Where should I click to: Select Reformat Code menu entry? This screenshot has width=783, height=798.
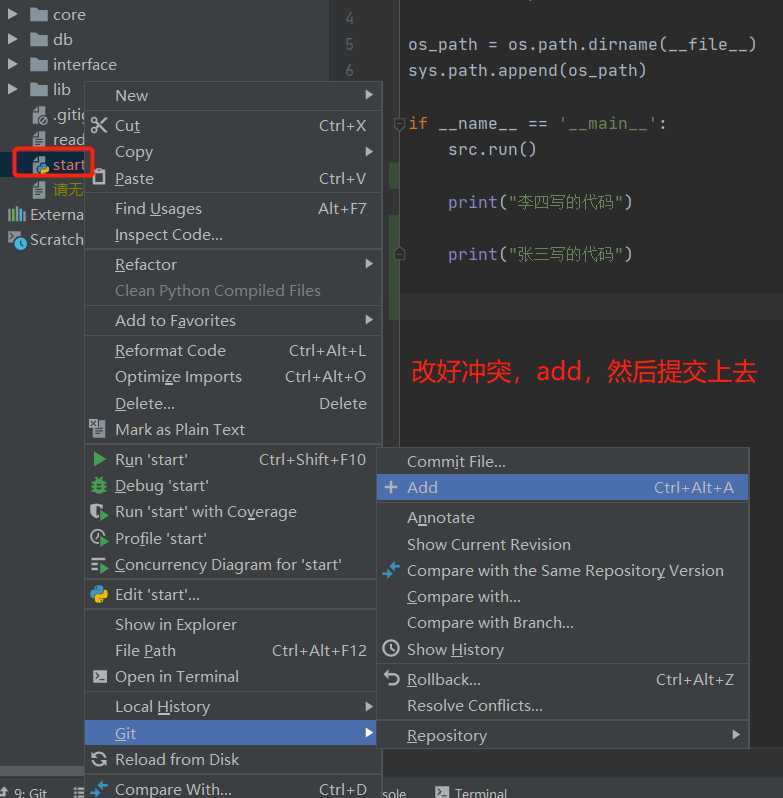pyautogui.click(x=234, y=351)
